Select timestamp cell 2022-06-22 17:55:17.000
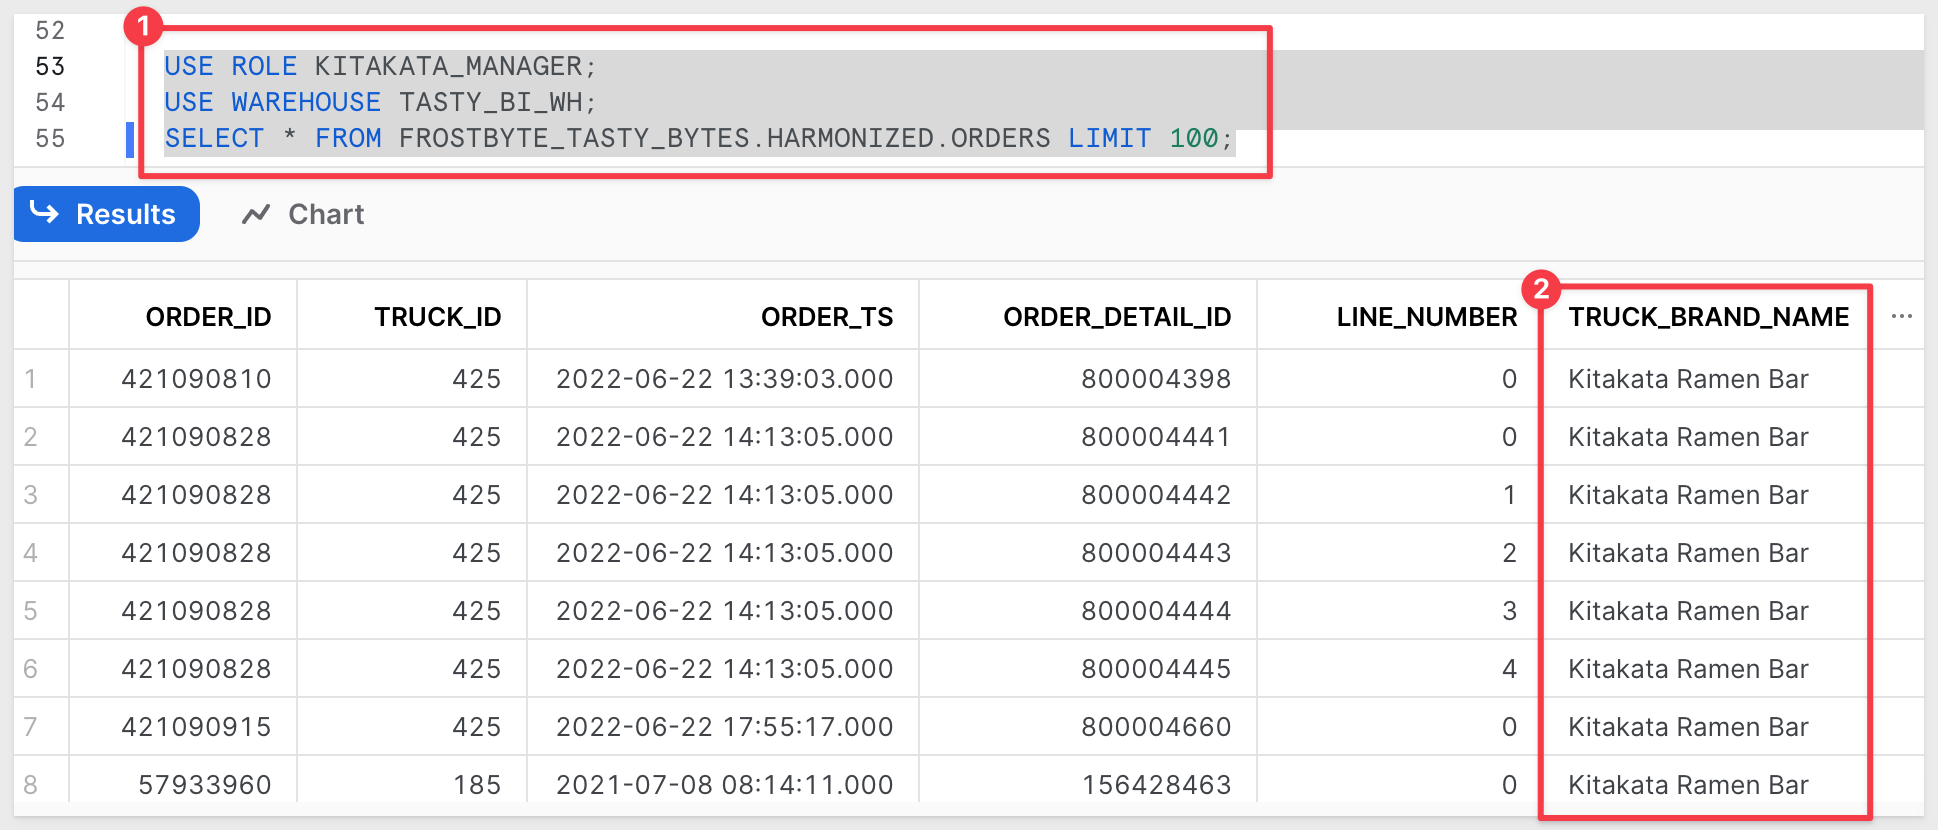Screen dimensions: 1938x830 click(724, 727)
